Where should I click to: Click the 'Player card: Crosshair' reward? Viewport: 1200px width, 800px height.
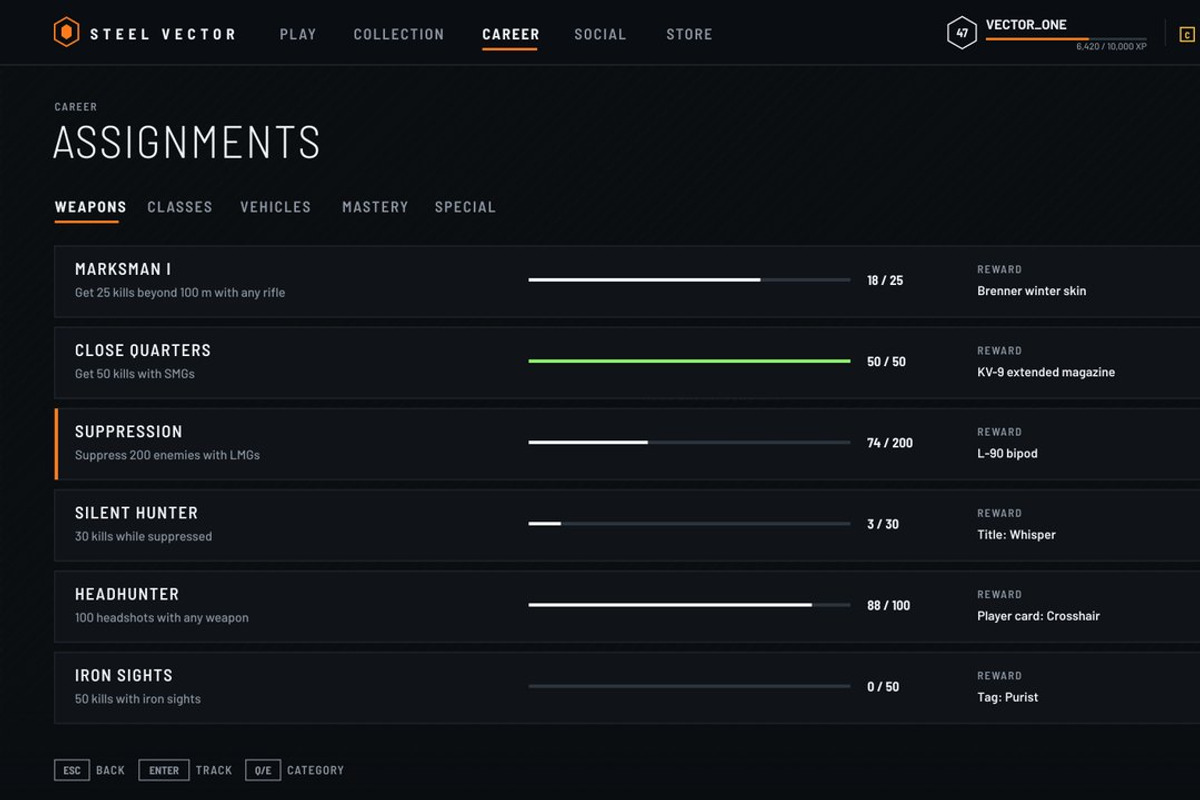[x=1038, y=616]
